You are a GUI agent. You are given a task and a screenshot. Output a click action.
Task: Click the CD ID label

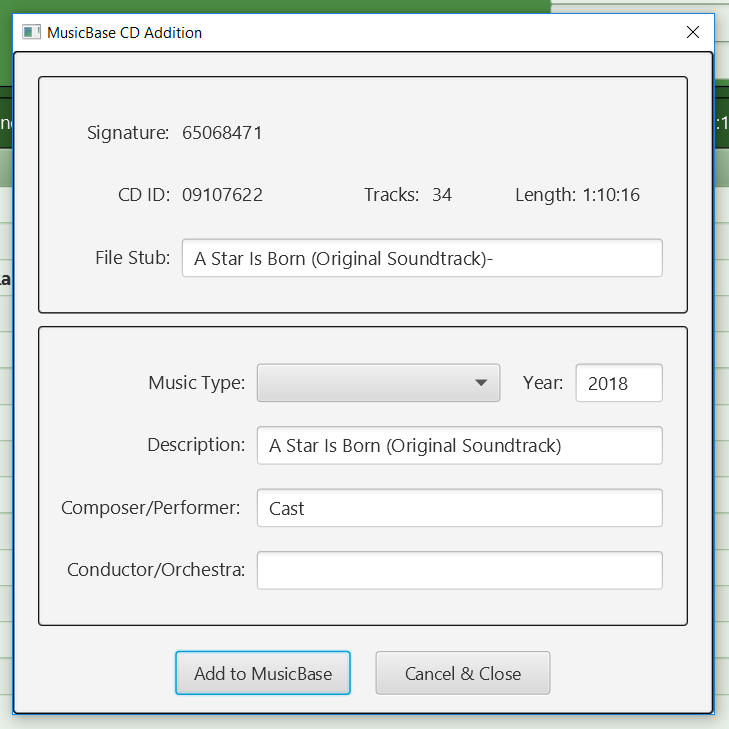pos(144,195)
